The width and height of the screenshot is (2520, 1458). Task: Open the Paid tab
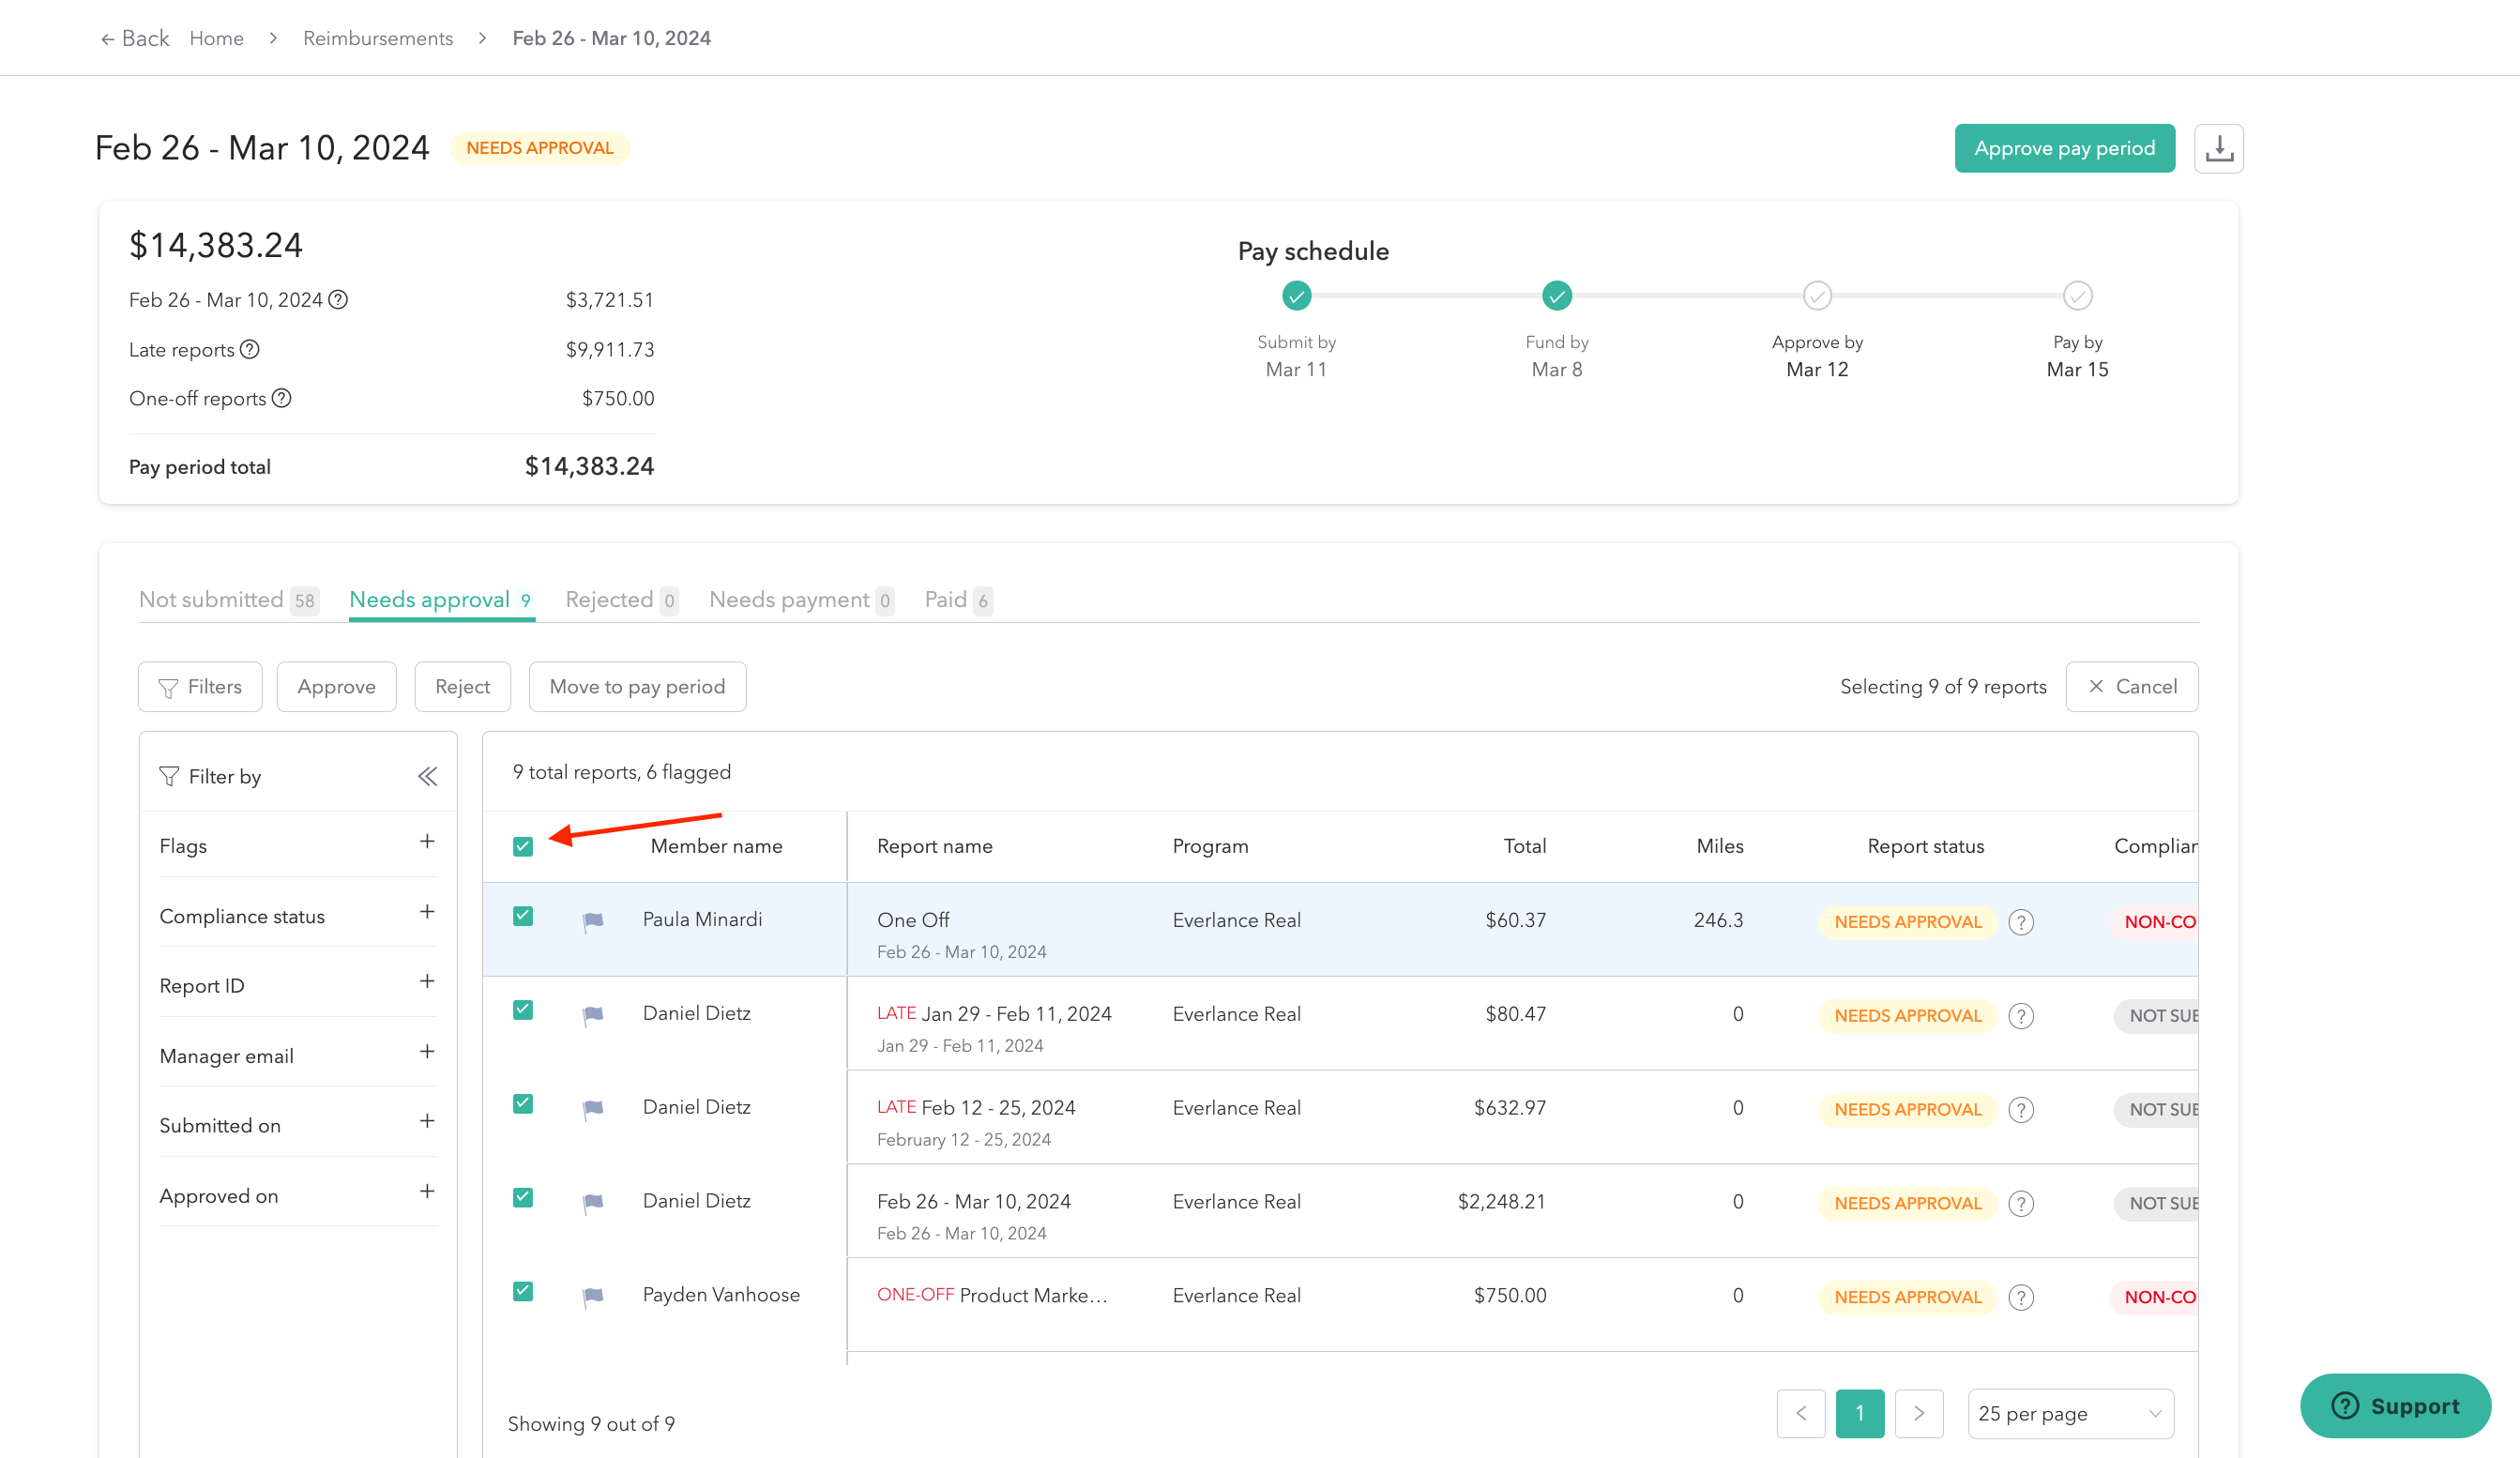tap(957, 599)
